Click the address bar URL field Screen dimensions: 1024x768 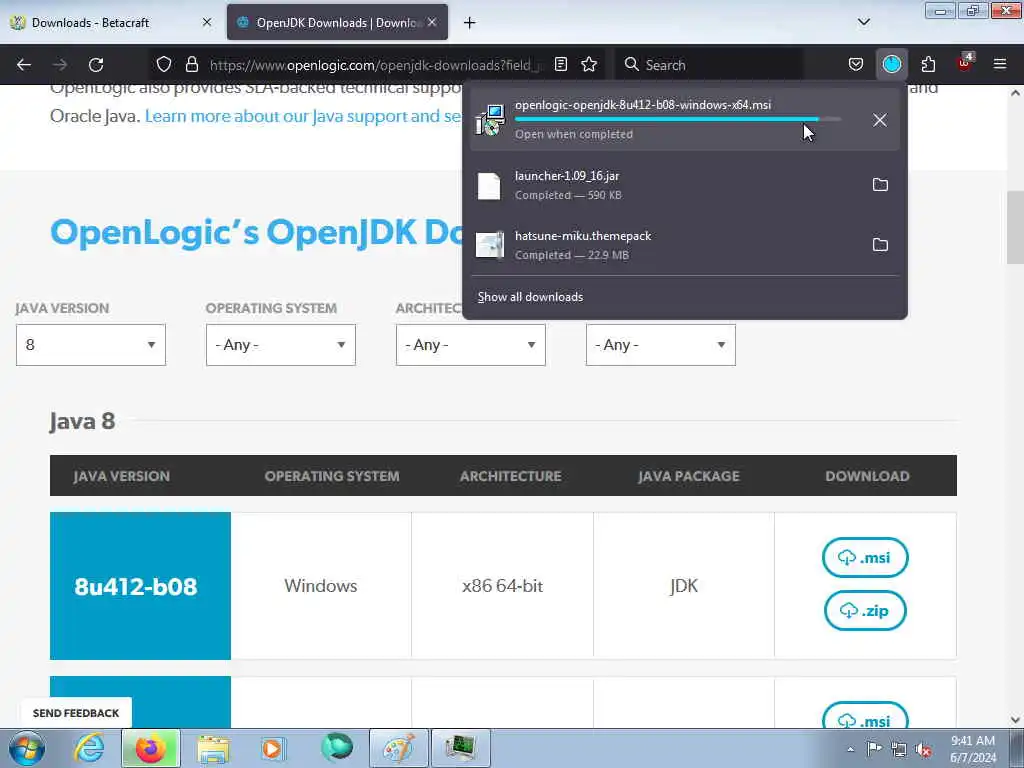click(x=376, y=65)
